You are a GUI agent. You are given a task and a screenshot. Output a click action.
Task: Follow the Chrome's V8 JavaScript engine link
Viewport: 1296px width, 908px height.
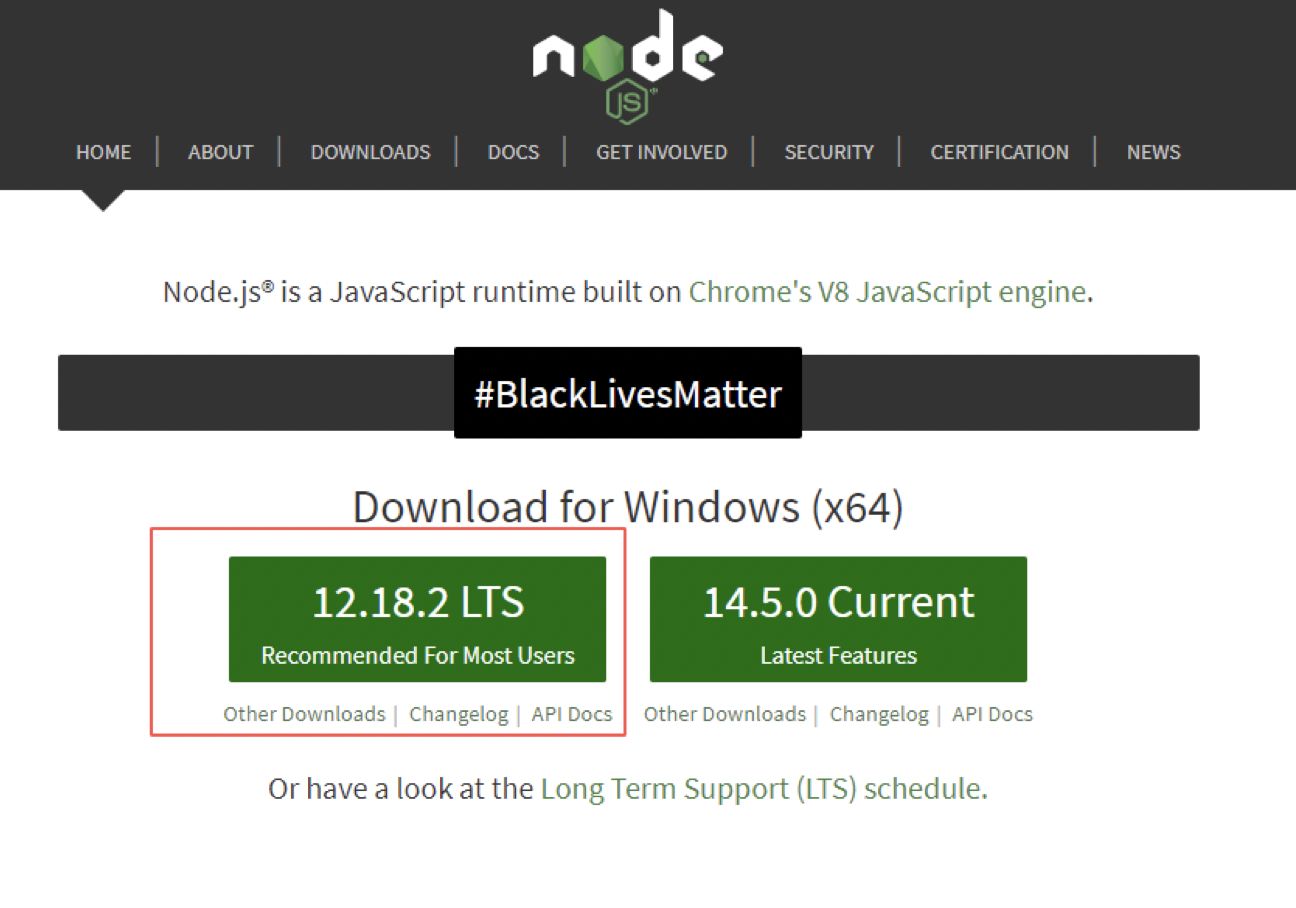pyautogui.click(x=887, y=292)
